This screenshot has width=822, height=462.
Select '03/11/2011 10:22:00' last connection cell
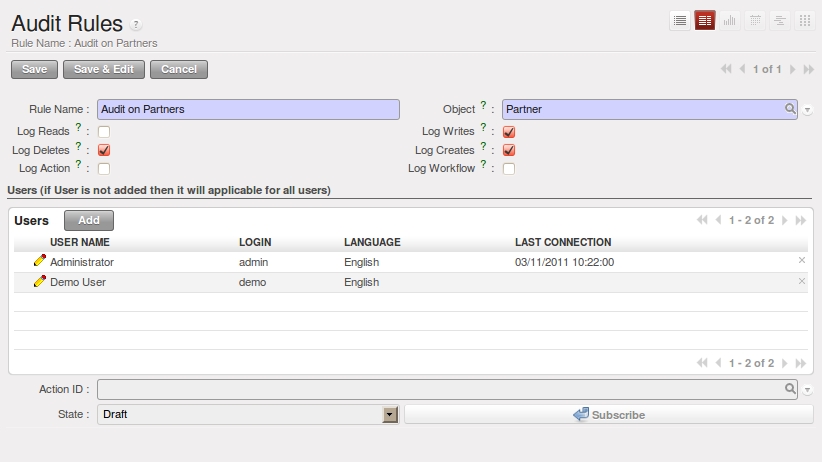tap(564, 262)
